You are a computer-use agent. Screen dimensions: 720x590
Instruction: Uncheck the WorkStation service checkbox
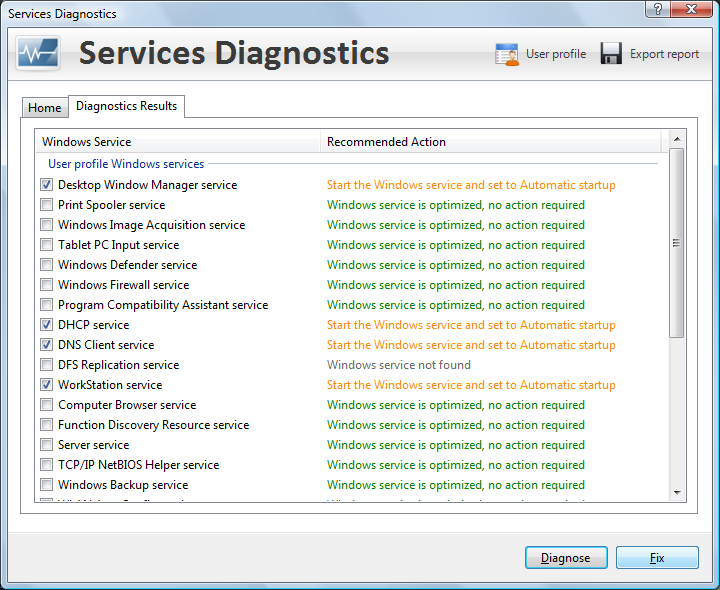pyautogui.click(x=46, y=385)
